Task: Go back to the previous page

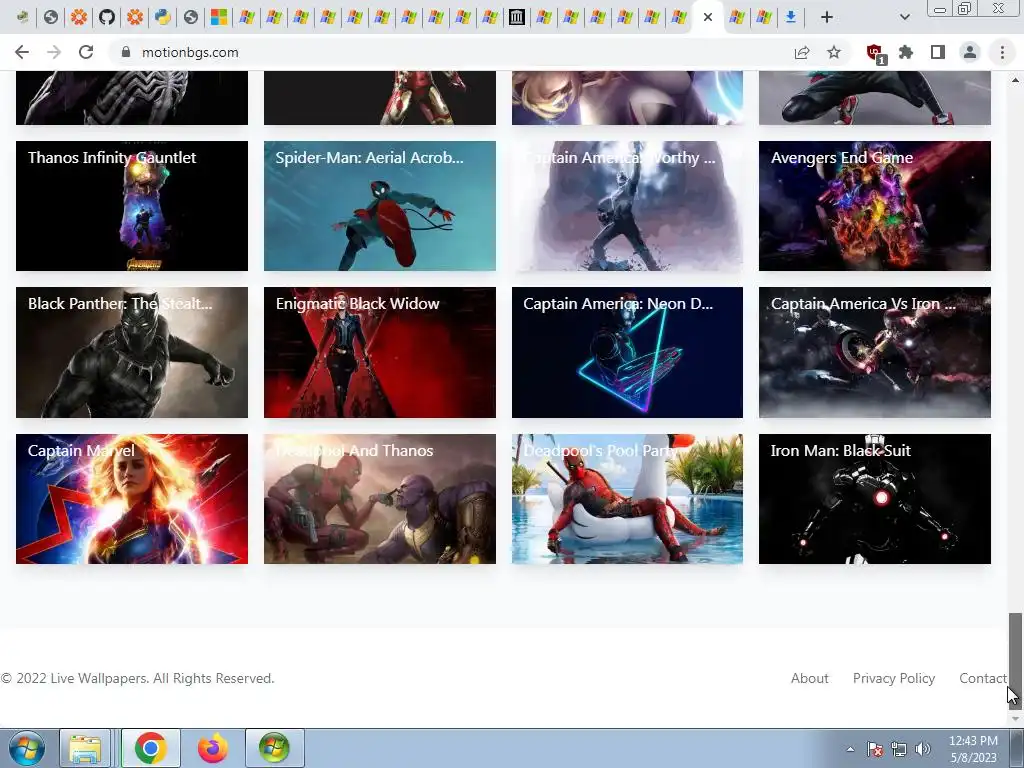Action: pos(22,52)
